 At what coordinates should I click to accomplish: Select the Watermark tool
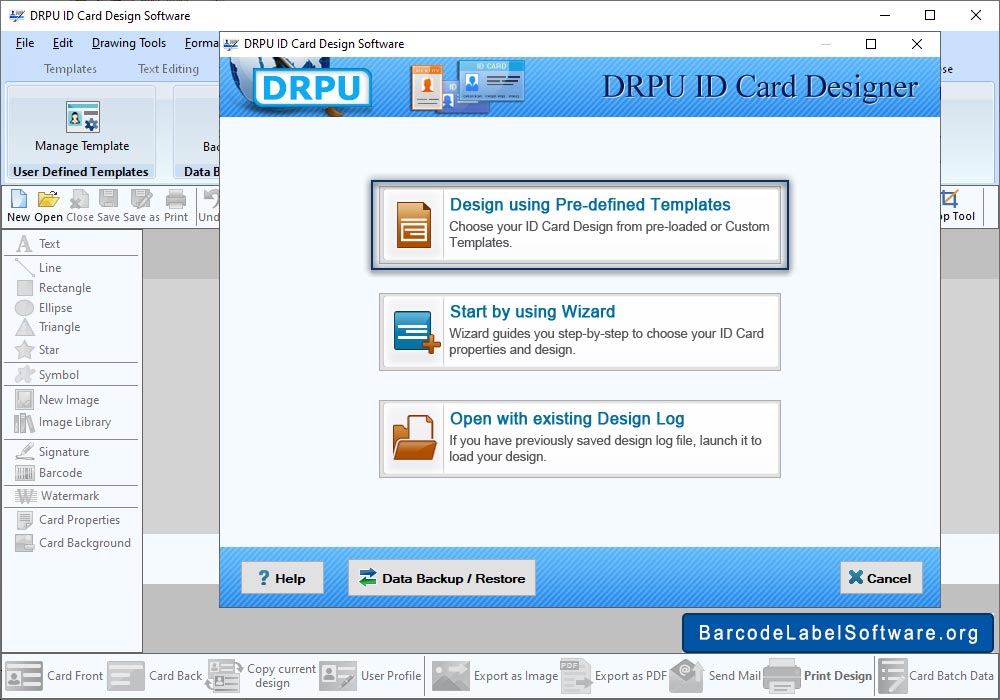pos(69,496)
